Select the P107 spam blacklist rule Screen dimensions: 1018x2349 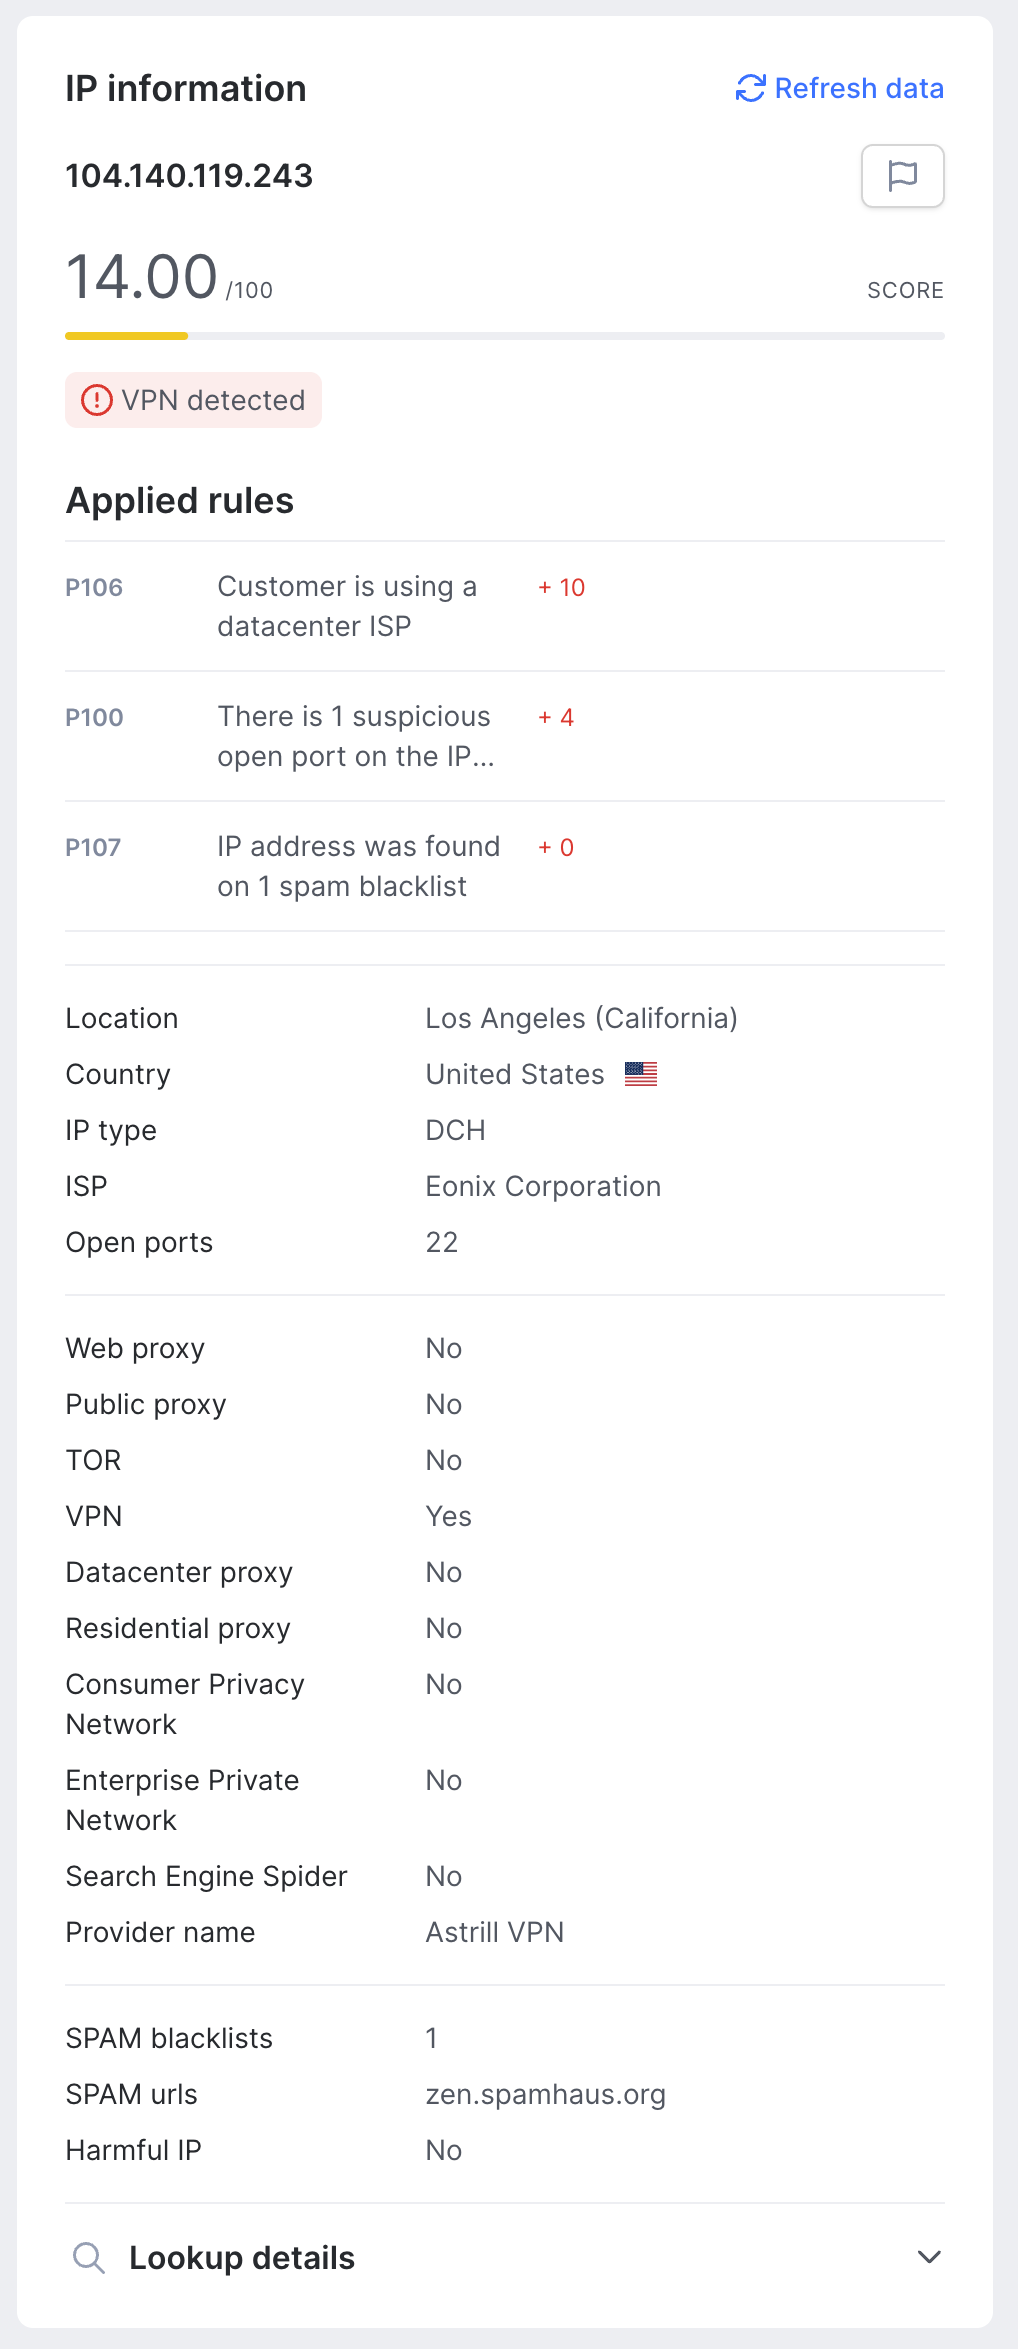(x=358, y=866)
